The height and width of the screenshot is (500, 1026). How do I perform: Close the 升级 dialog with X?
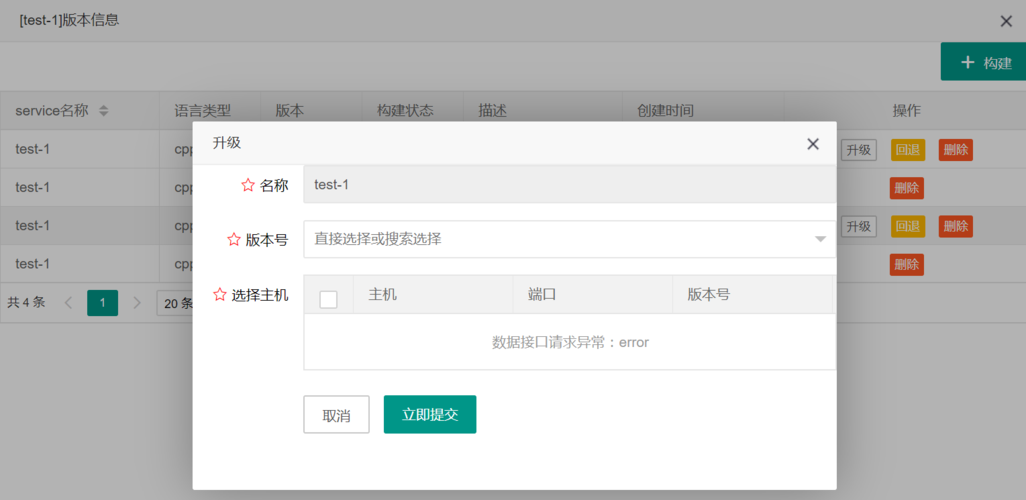pyautogui.click(x=813, y=144)
